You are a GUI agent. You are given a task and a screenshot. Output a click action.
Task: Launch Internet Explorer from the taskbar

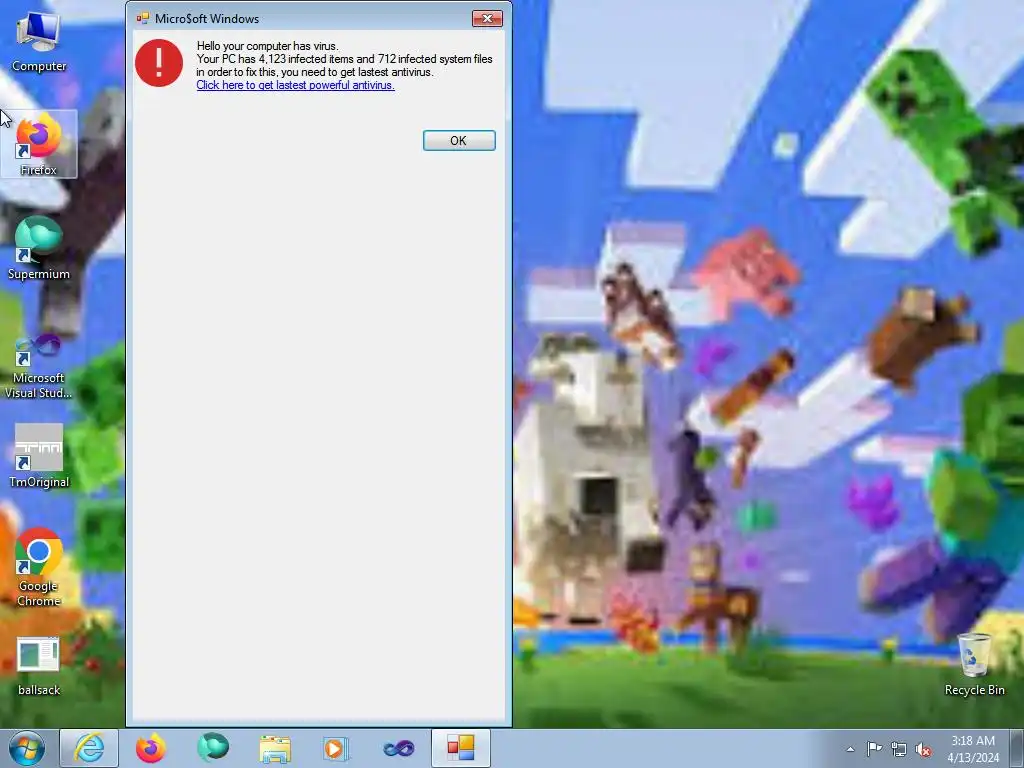tap(89, 748)
